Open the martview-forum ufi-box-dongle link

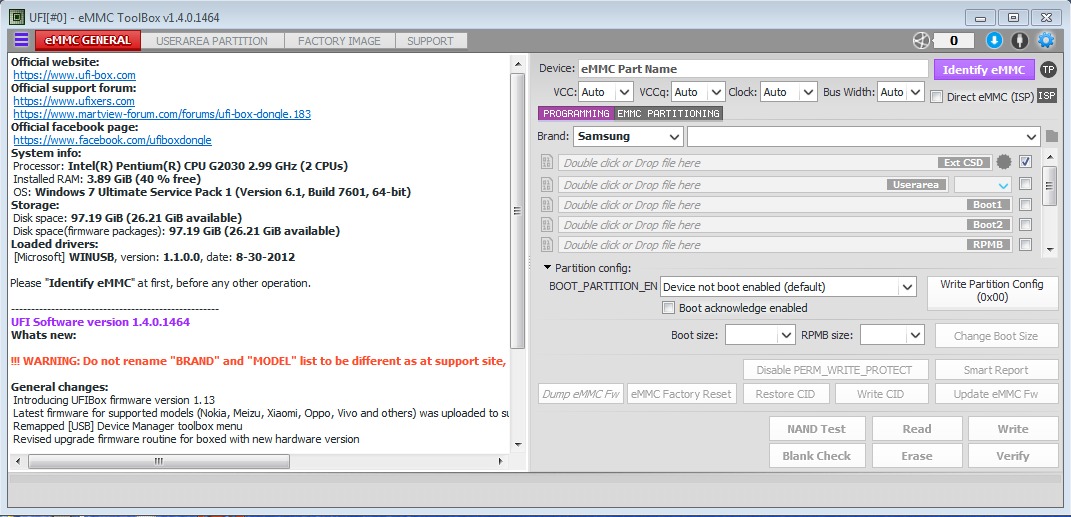[x=163, y=114]
